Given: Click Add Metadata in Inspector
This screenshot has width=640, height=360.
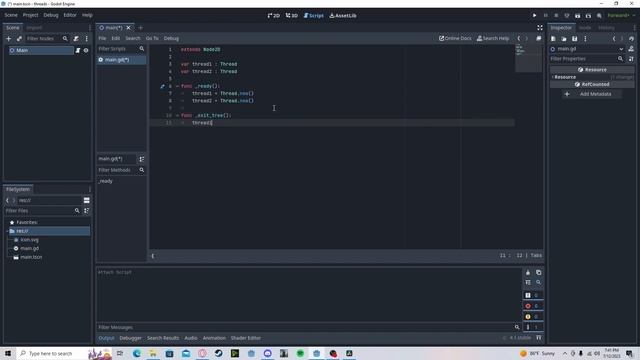Looking at the screenshot, I should click(x=591, y=94).
